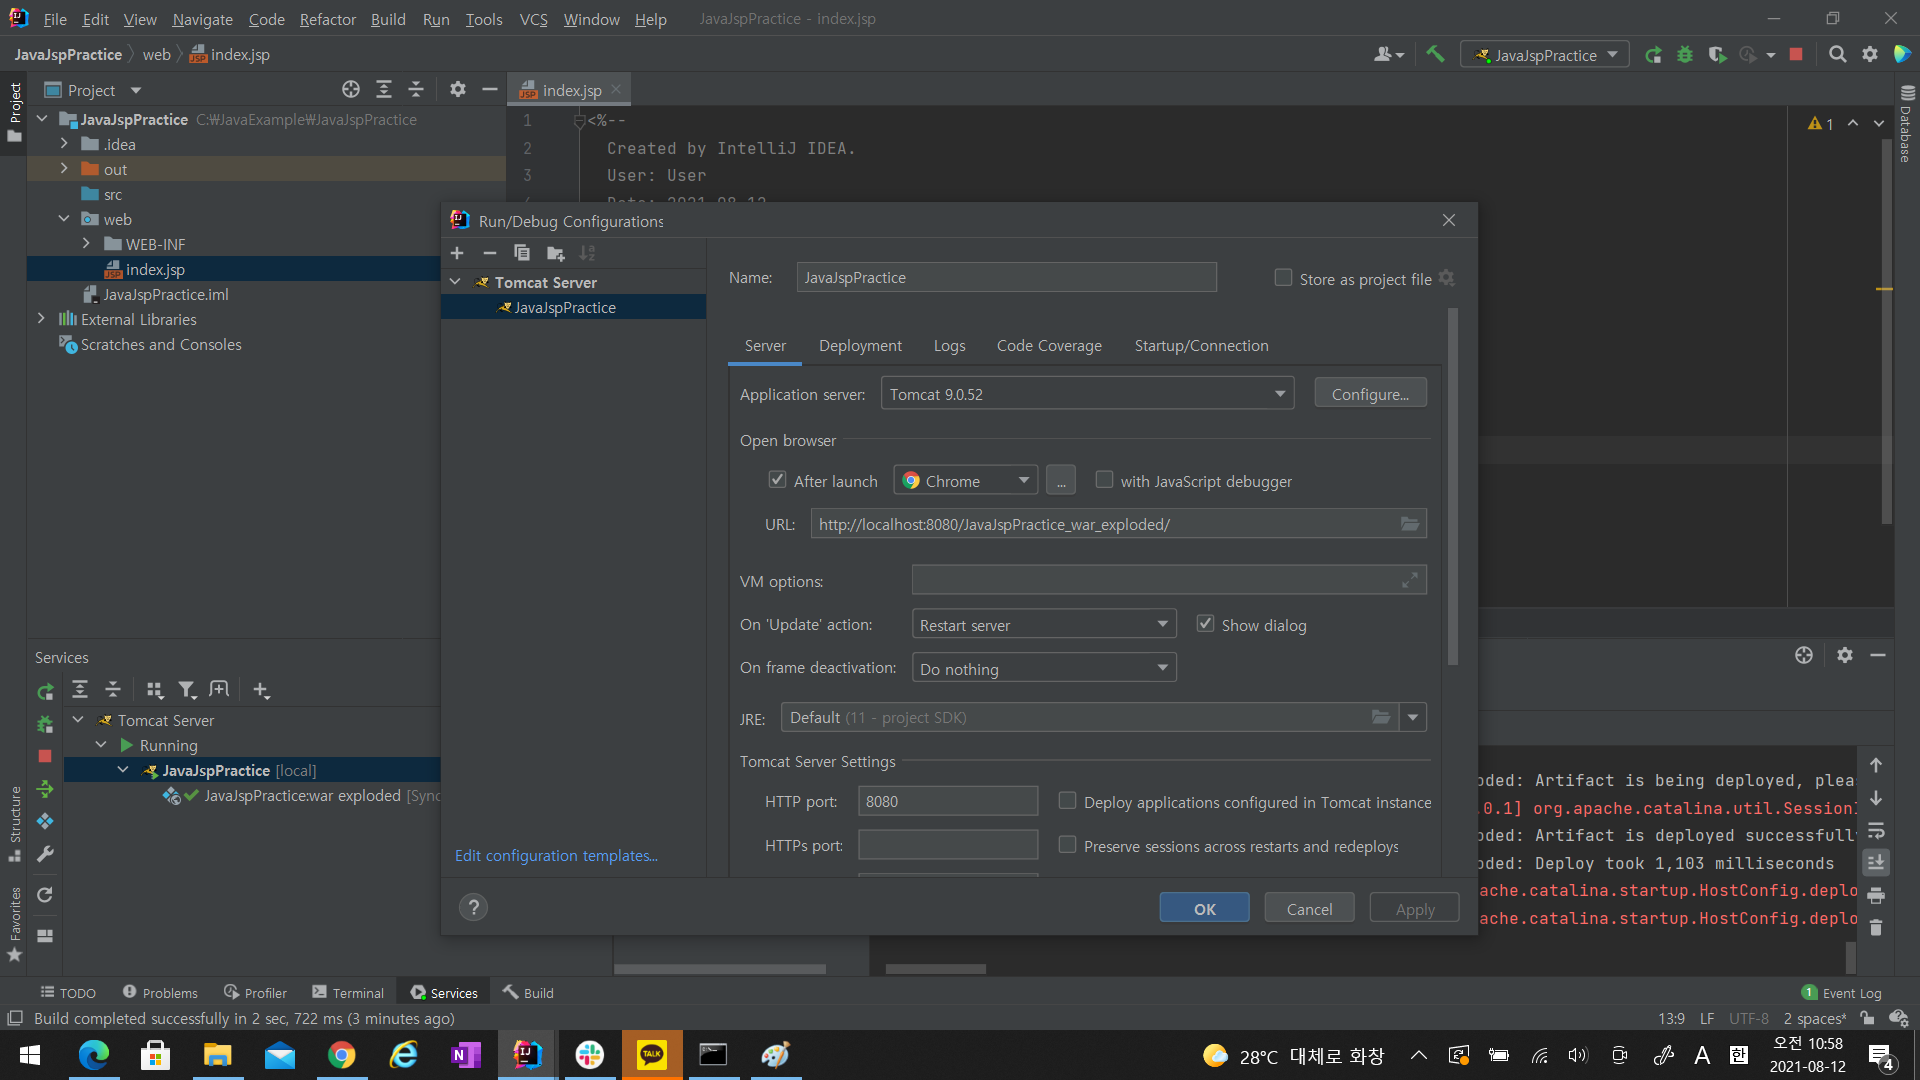Clear console output with trash icon

click(1876, 928)
